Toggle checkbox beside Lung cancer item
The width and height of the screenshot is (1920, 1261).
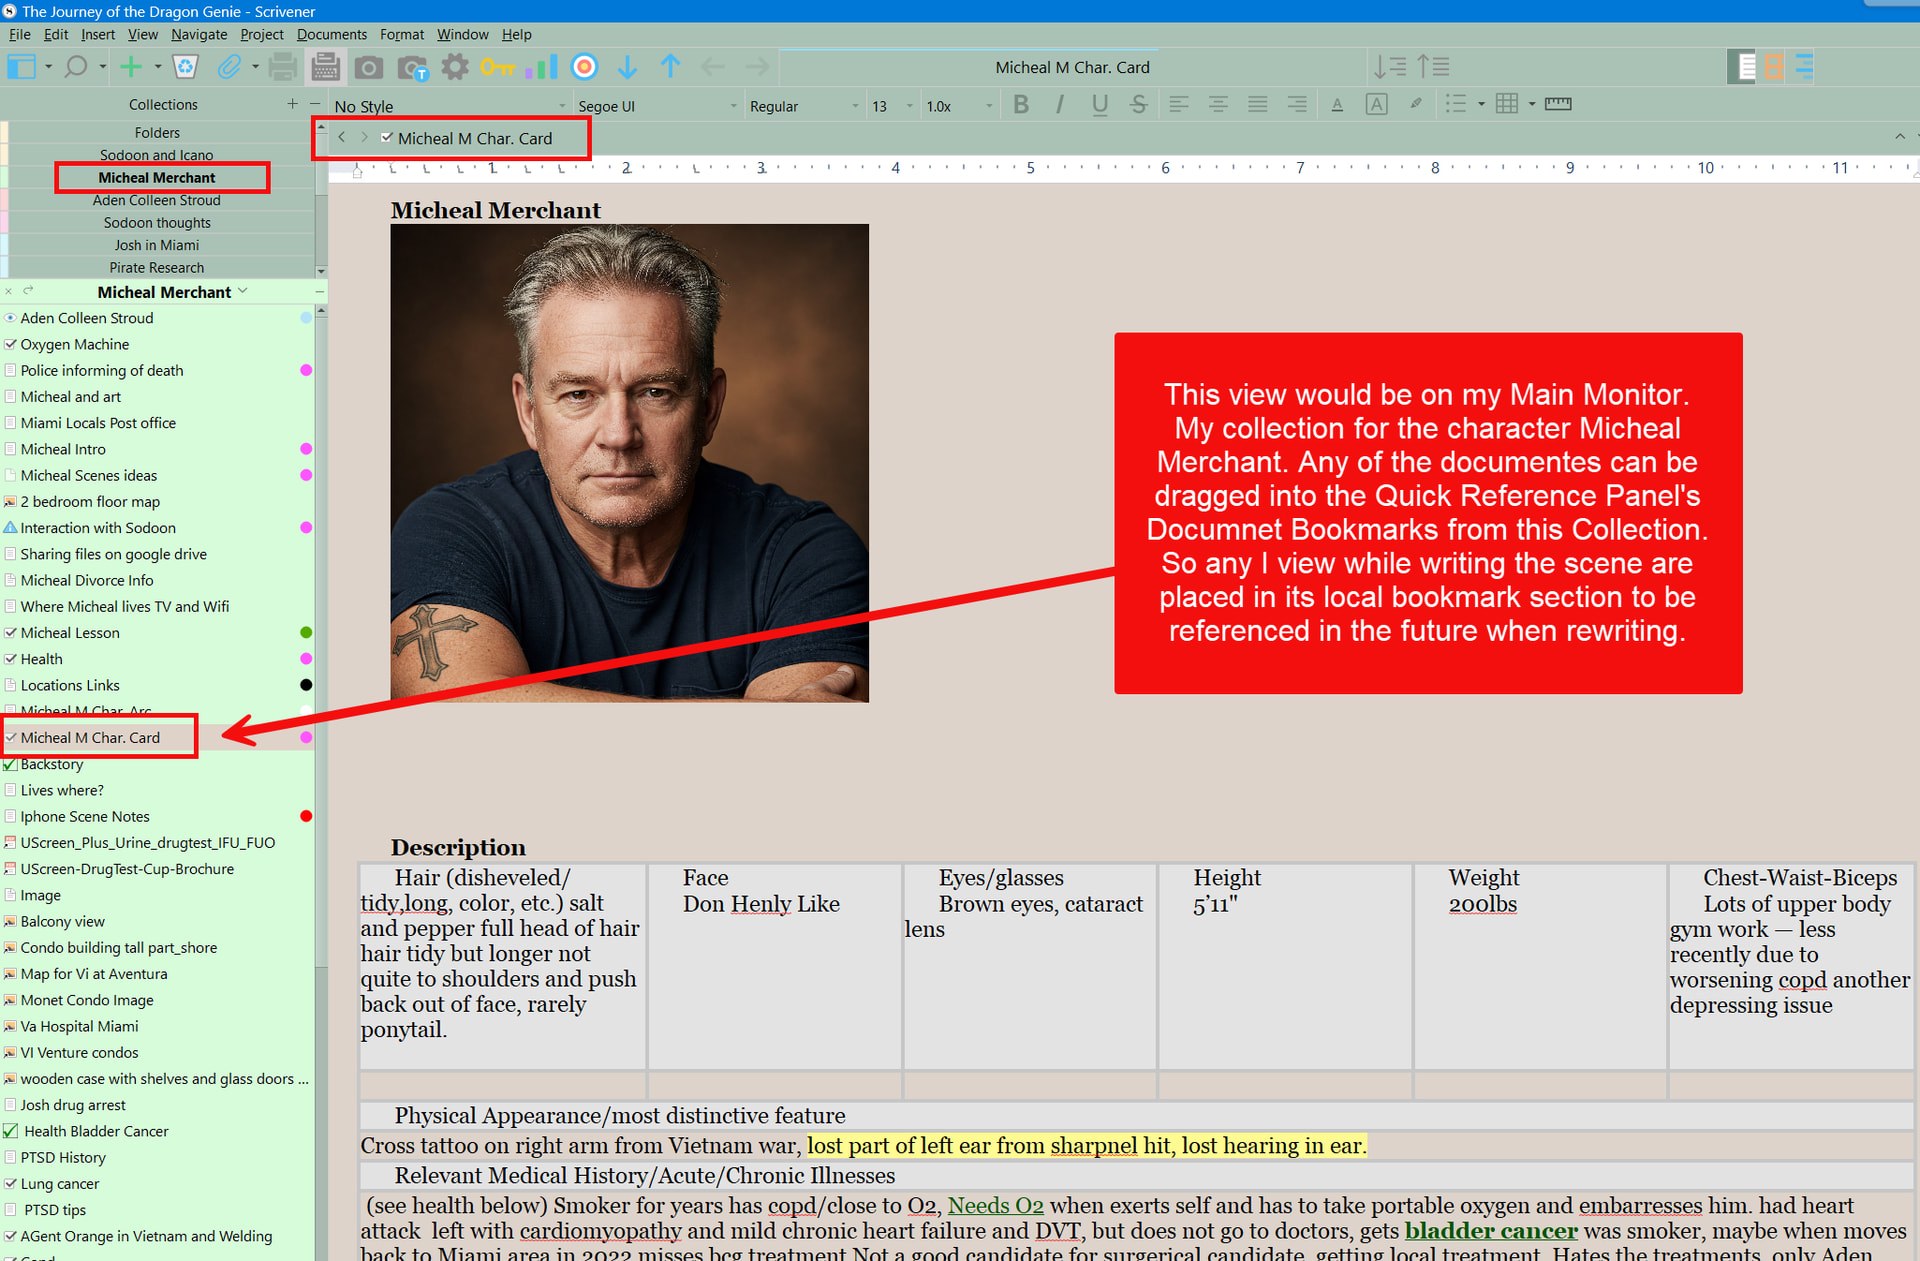point(11,1184)
